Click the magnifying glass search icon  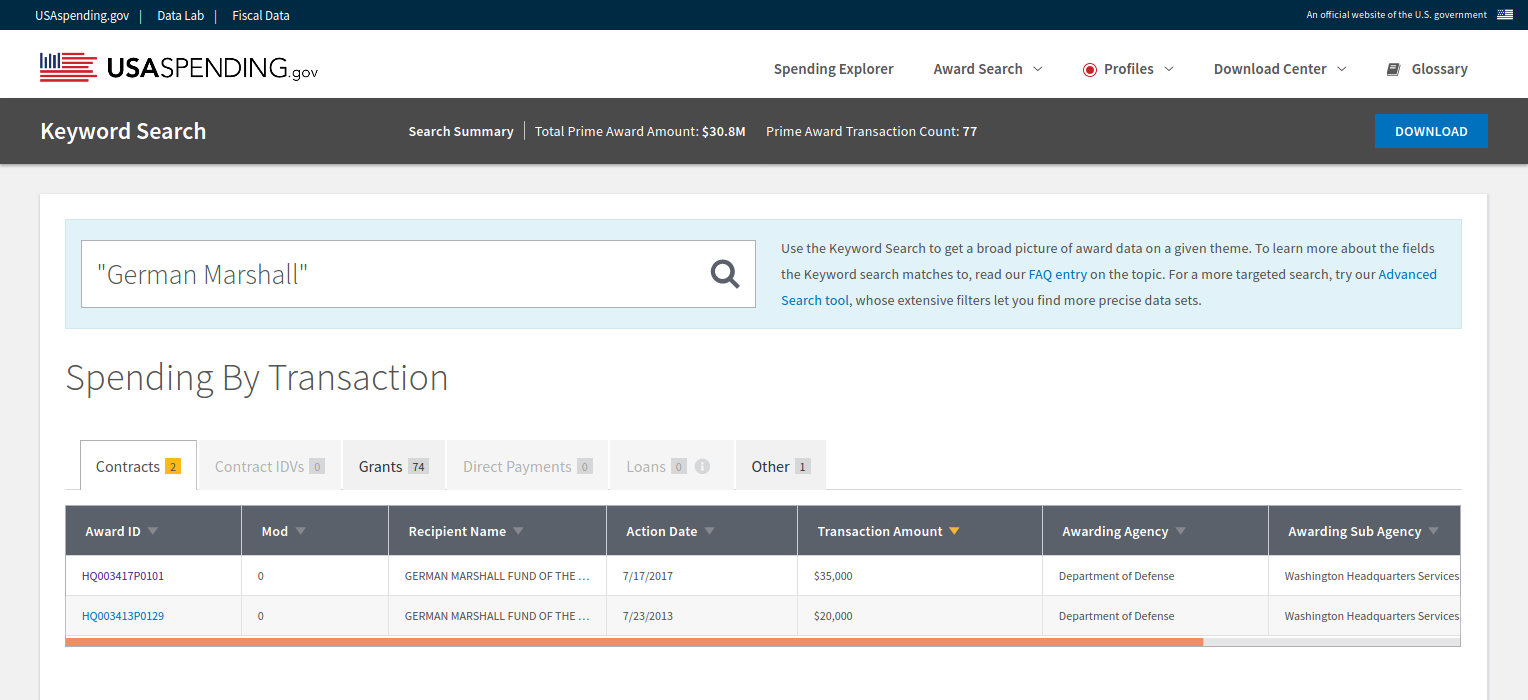(725, 274)
